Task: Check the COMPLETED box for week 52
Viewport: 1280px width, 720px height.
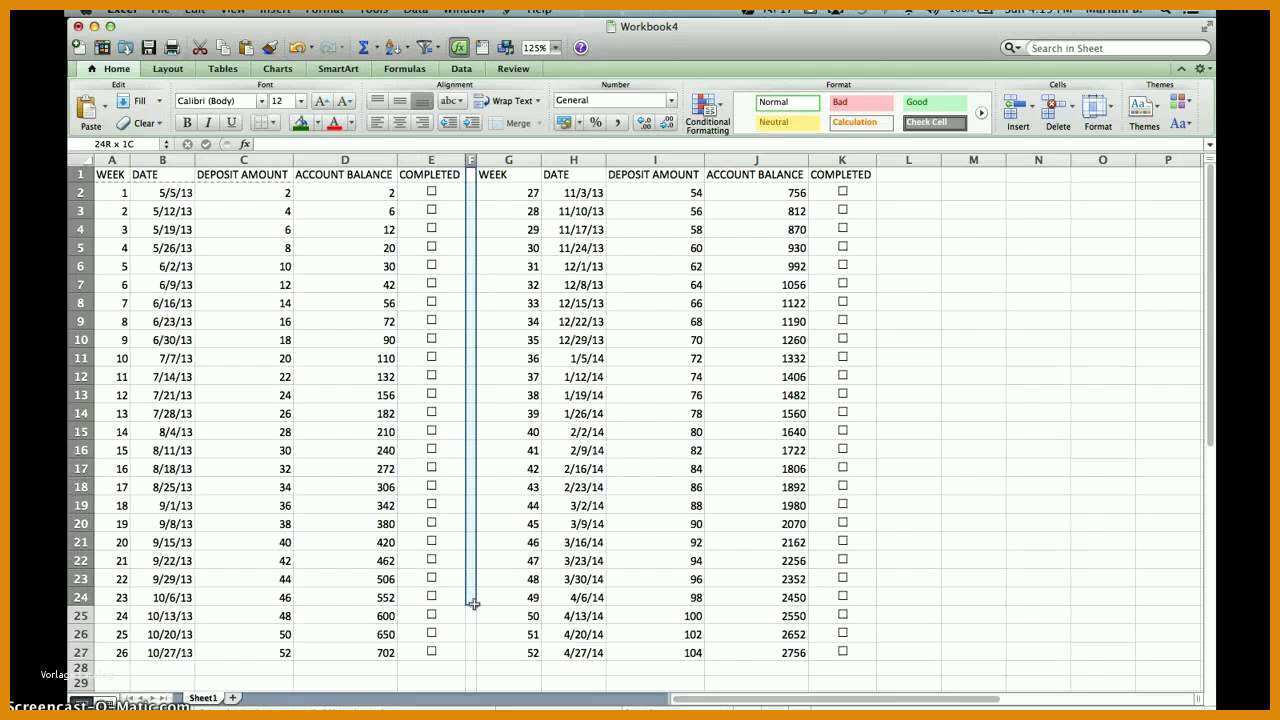Action: coord(843,651)
